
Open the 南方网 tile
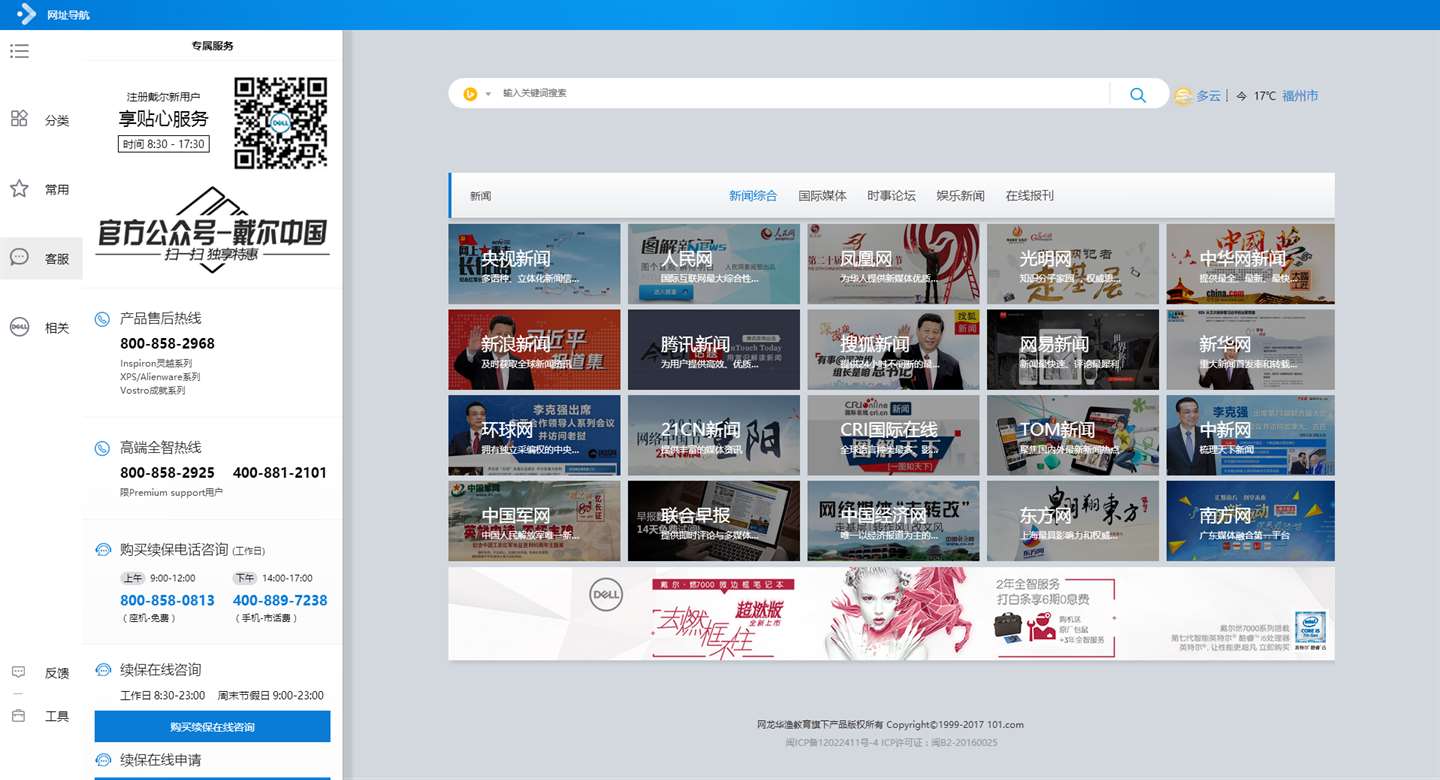[x=1250, y=521]
